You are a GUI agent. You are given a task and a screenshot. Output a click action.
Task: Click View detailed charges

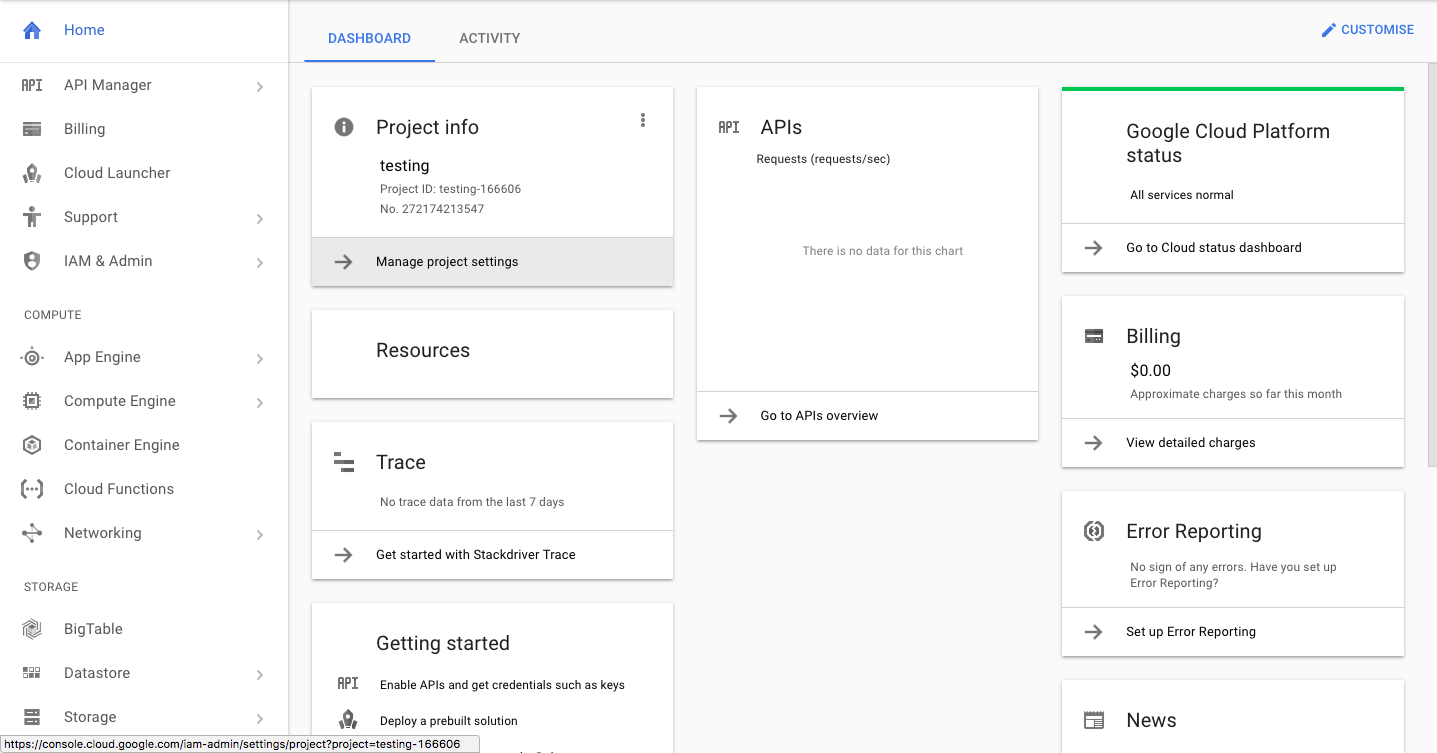(1232, 443)
